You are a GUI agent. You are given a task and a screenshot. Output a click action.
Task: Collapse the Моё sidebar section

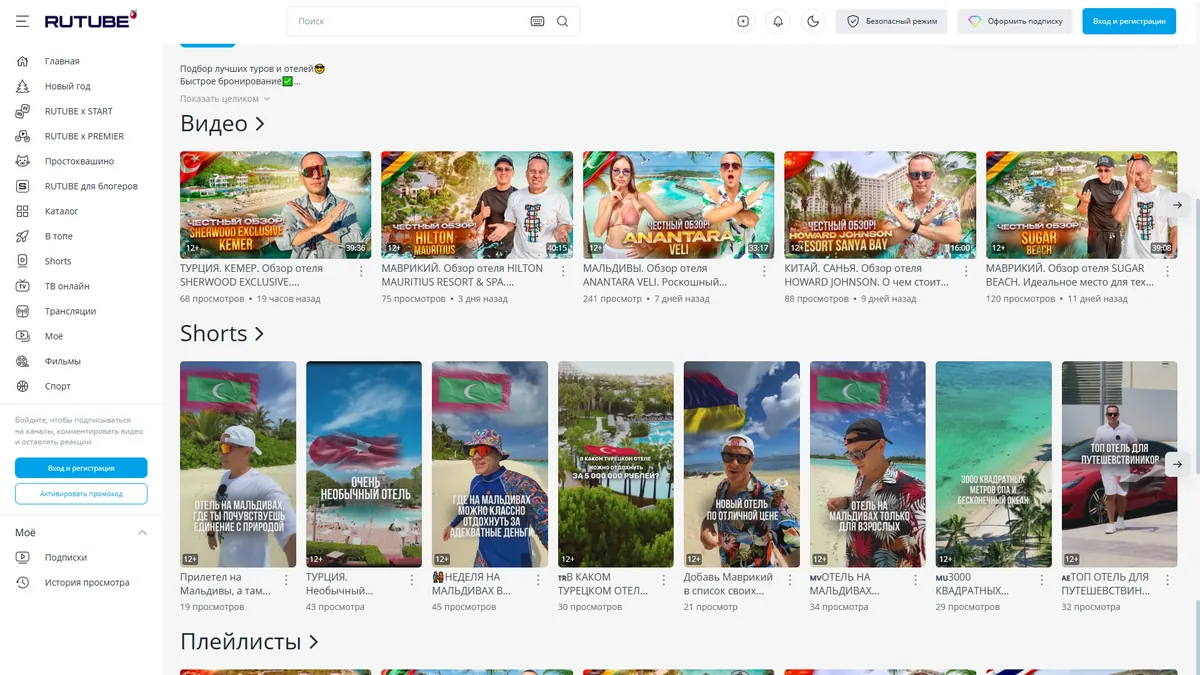142,532
